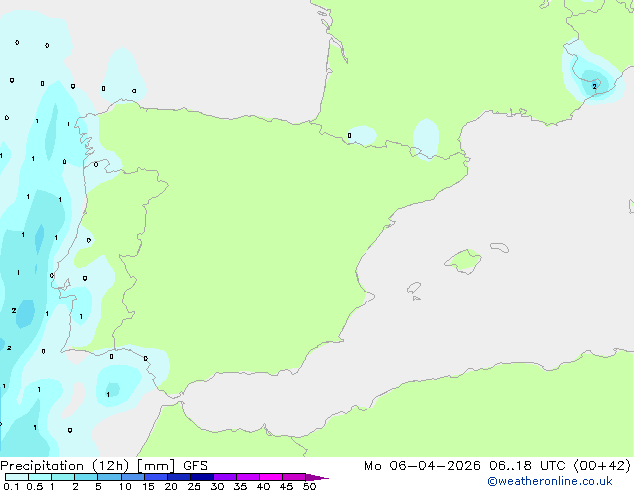Pick the legend swatch between 45 and 50
The width and height of the screenshot is (634, 490).
(294, 477)
